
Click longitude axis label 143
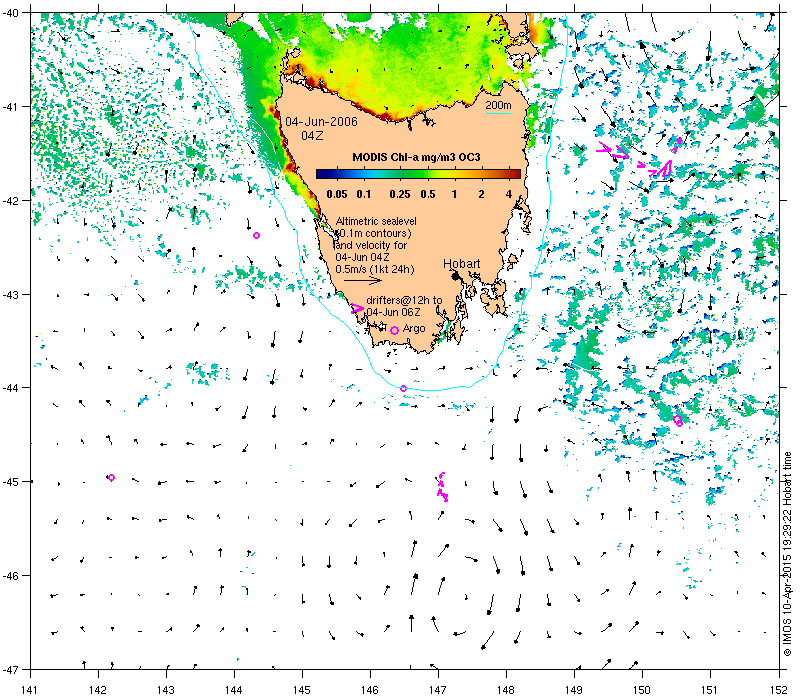[166, 690]
